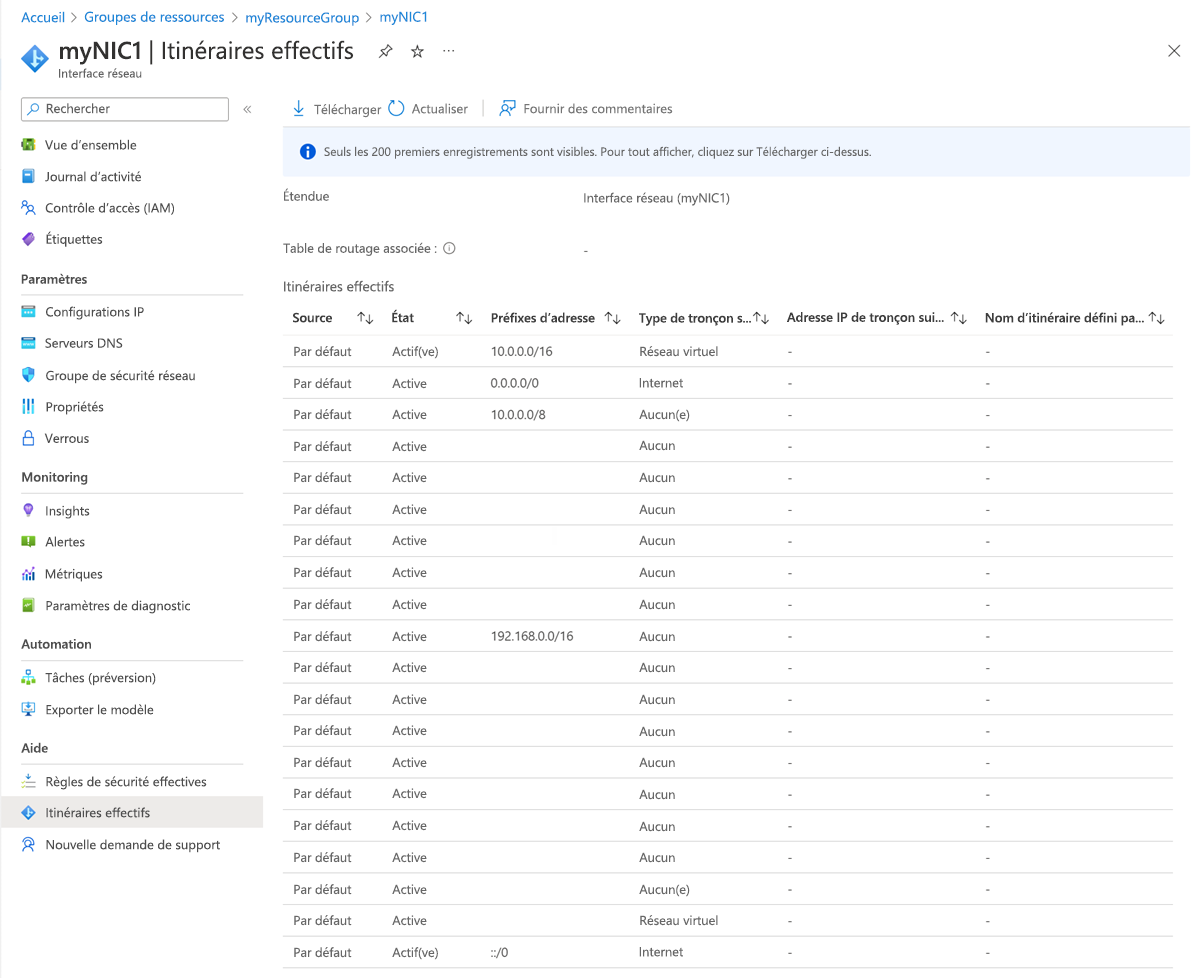Screen dimensions: 1200x978
Task: Open Vue d'ensemble overview
Action: [91, 145]
